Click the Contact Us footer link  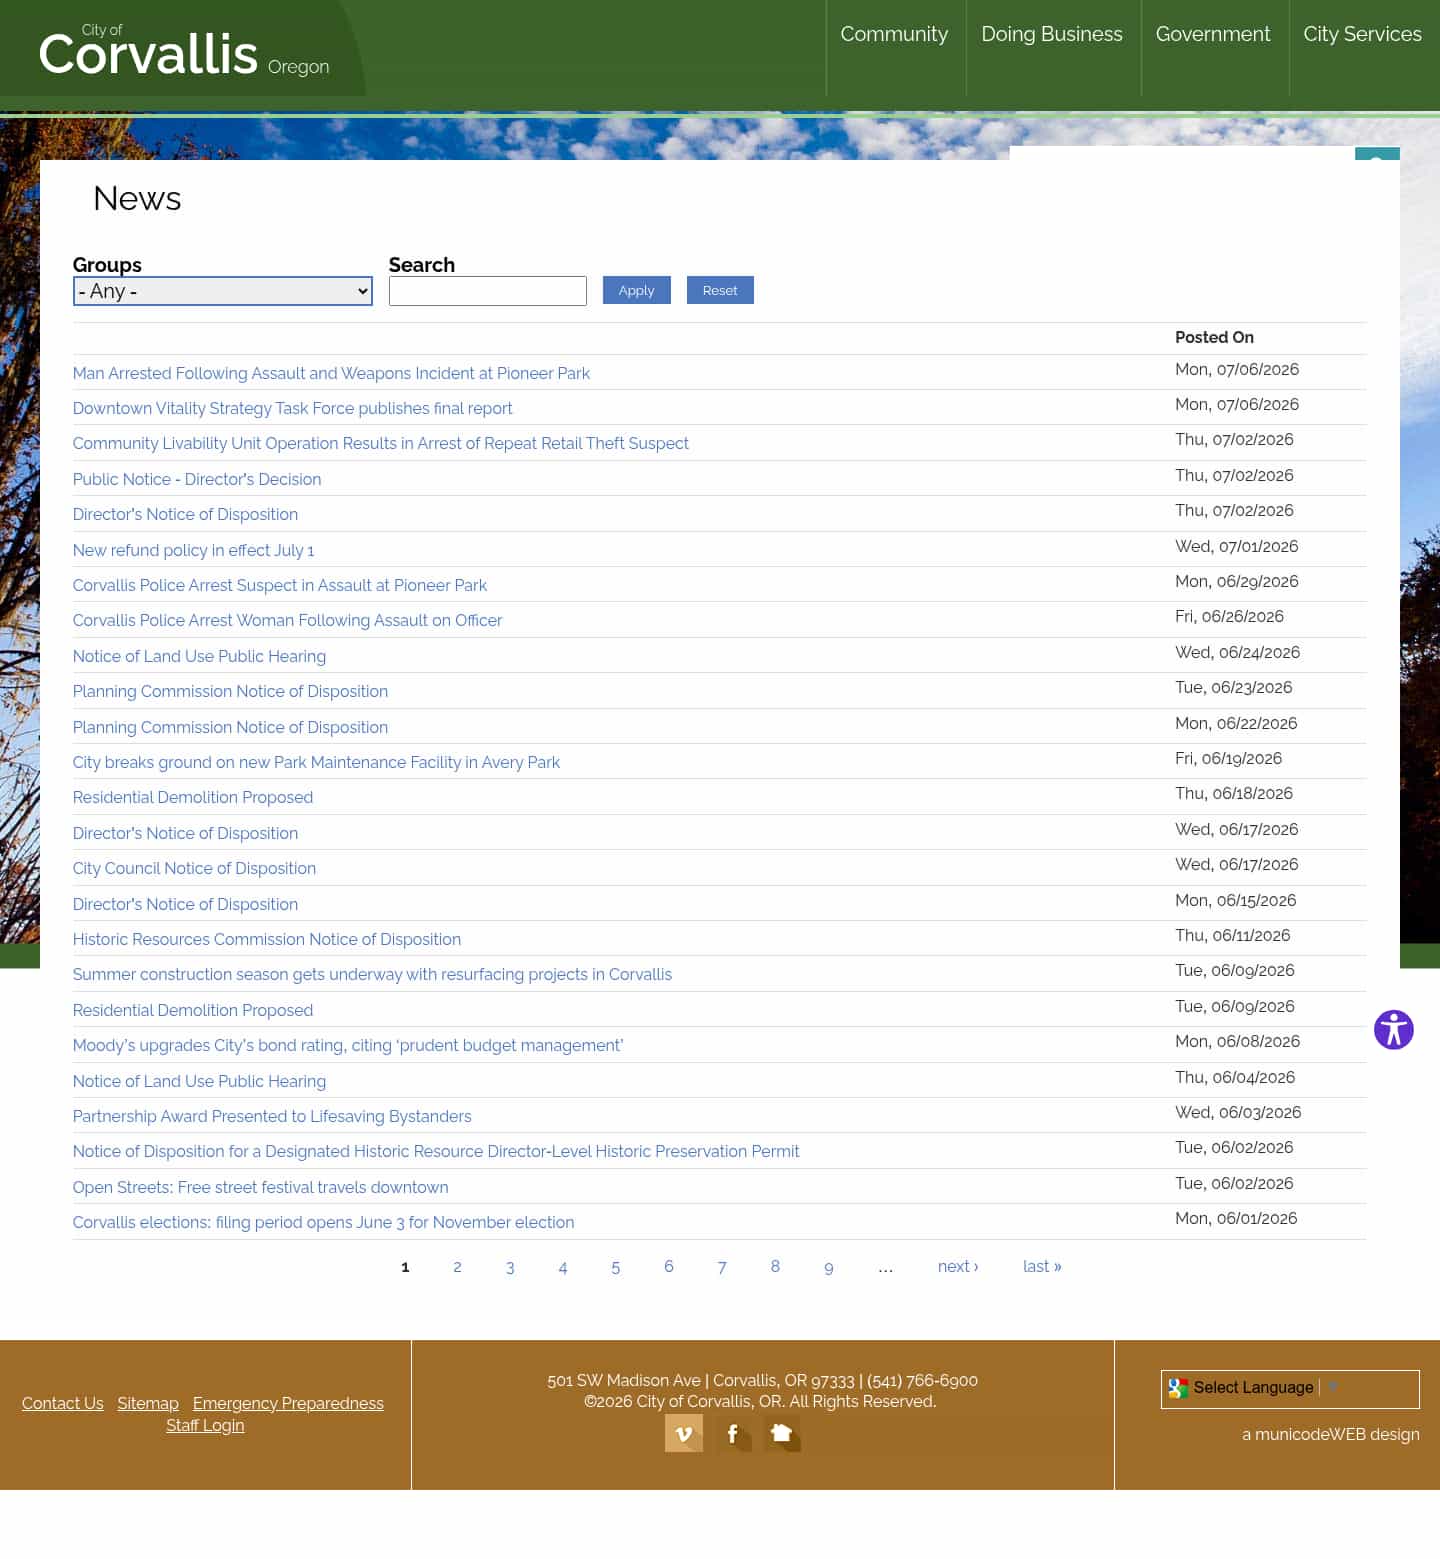(63, 1403)
